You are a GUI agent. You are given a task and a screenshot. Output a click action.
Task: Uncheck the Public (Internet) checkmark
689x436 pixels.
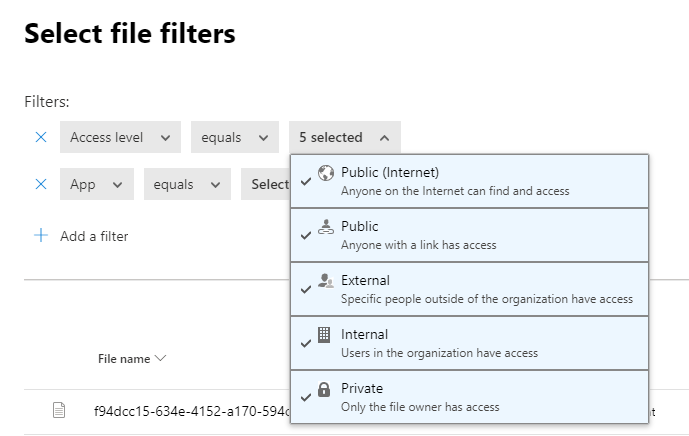305,182
